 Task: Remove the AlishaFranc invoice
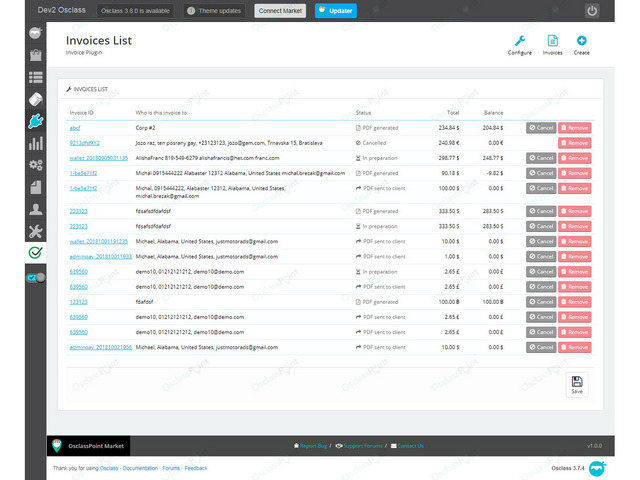point(574,158)
